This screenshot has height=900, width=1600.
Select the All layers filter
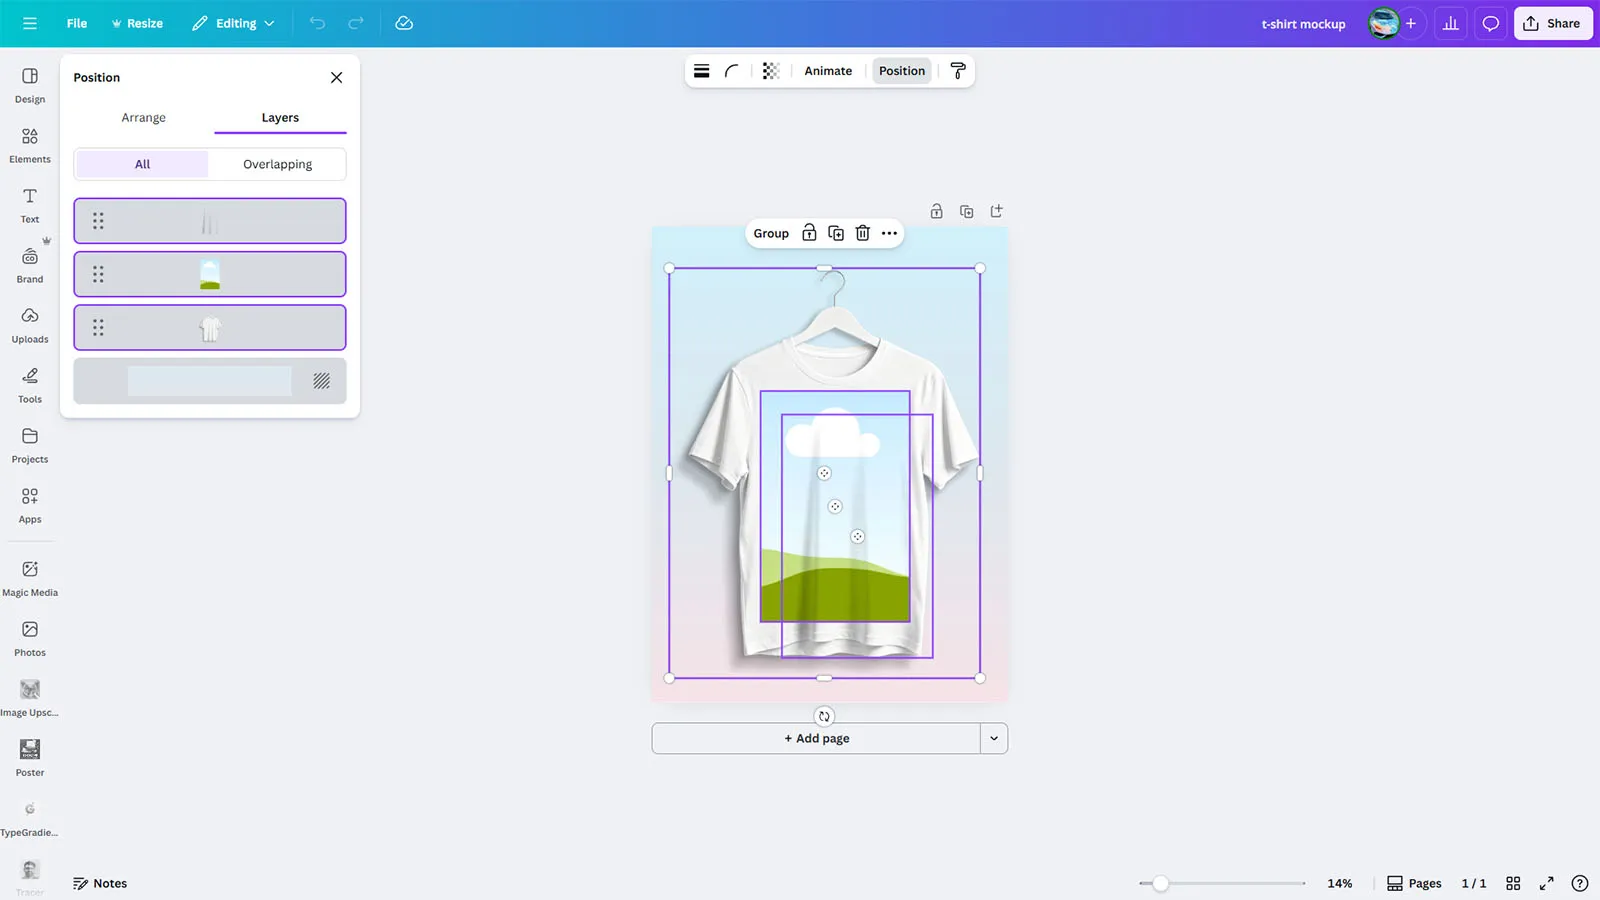tap(142, 164)
